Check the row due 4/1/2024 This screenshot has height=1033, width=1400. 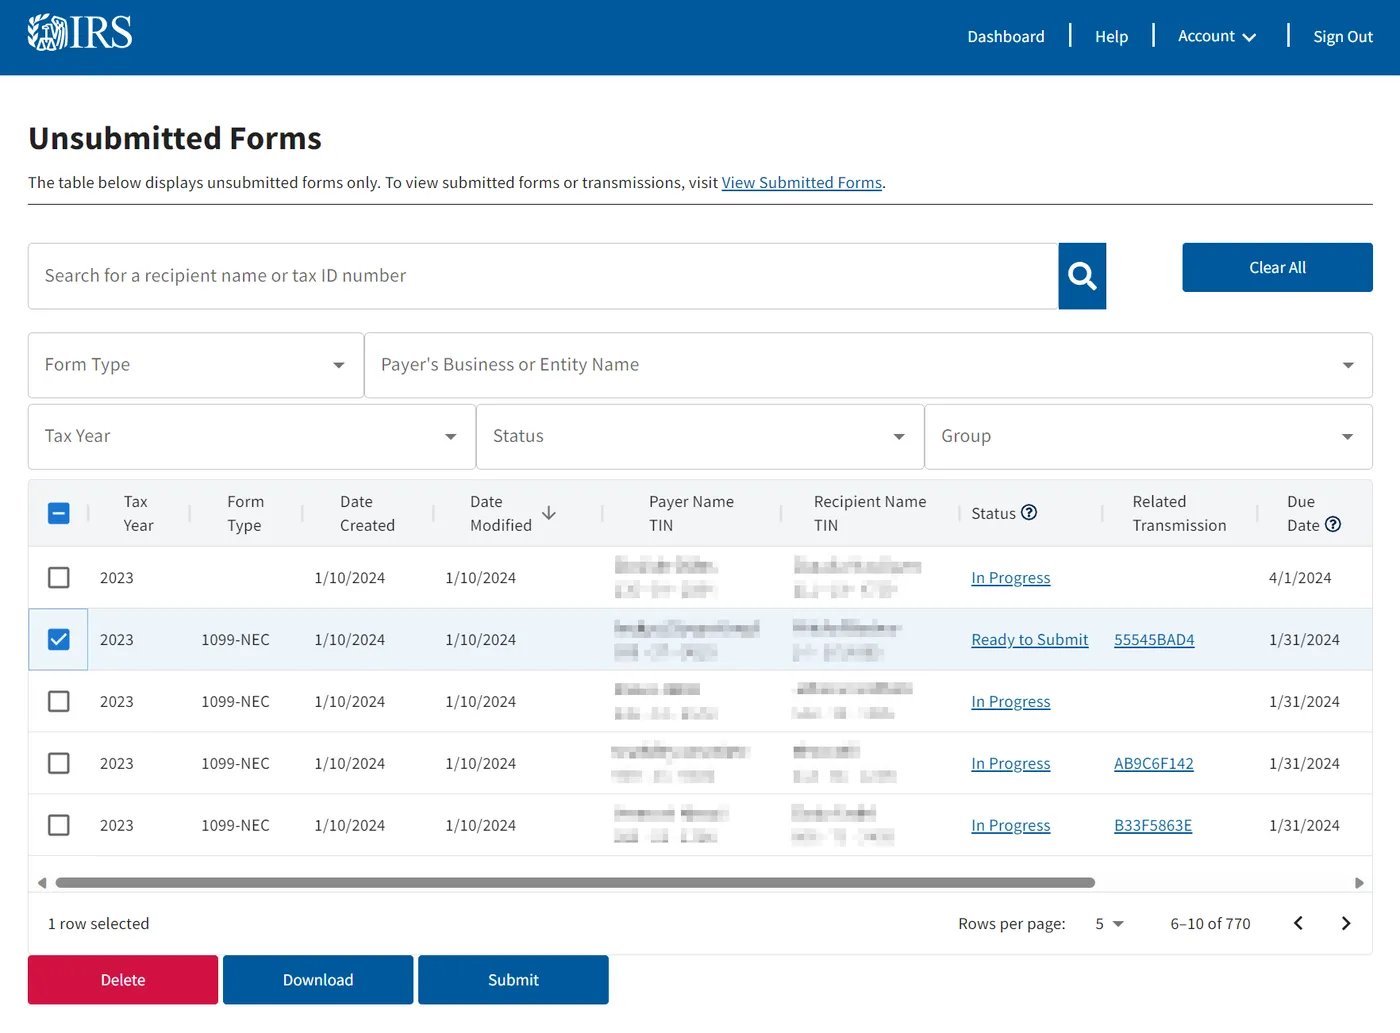pos(59,578)
